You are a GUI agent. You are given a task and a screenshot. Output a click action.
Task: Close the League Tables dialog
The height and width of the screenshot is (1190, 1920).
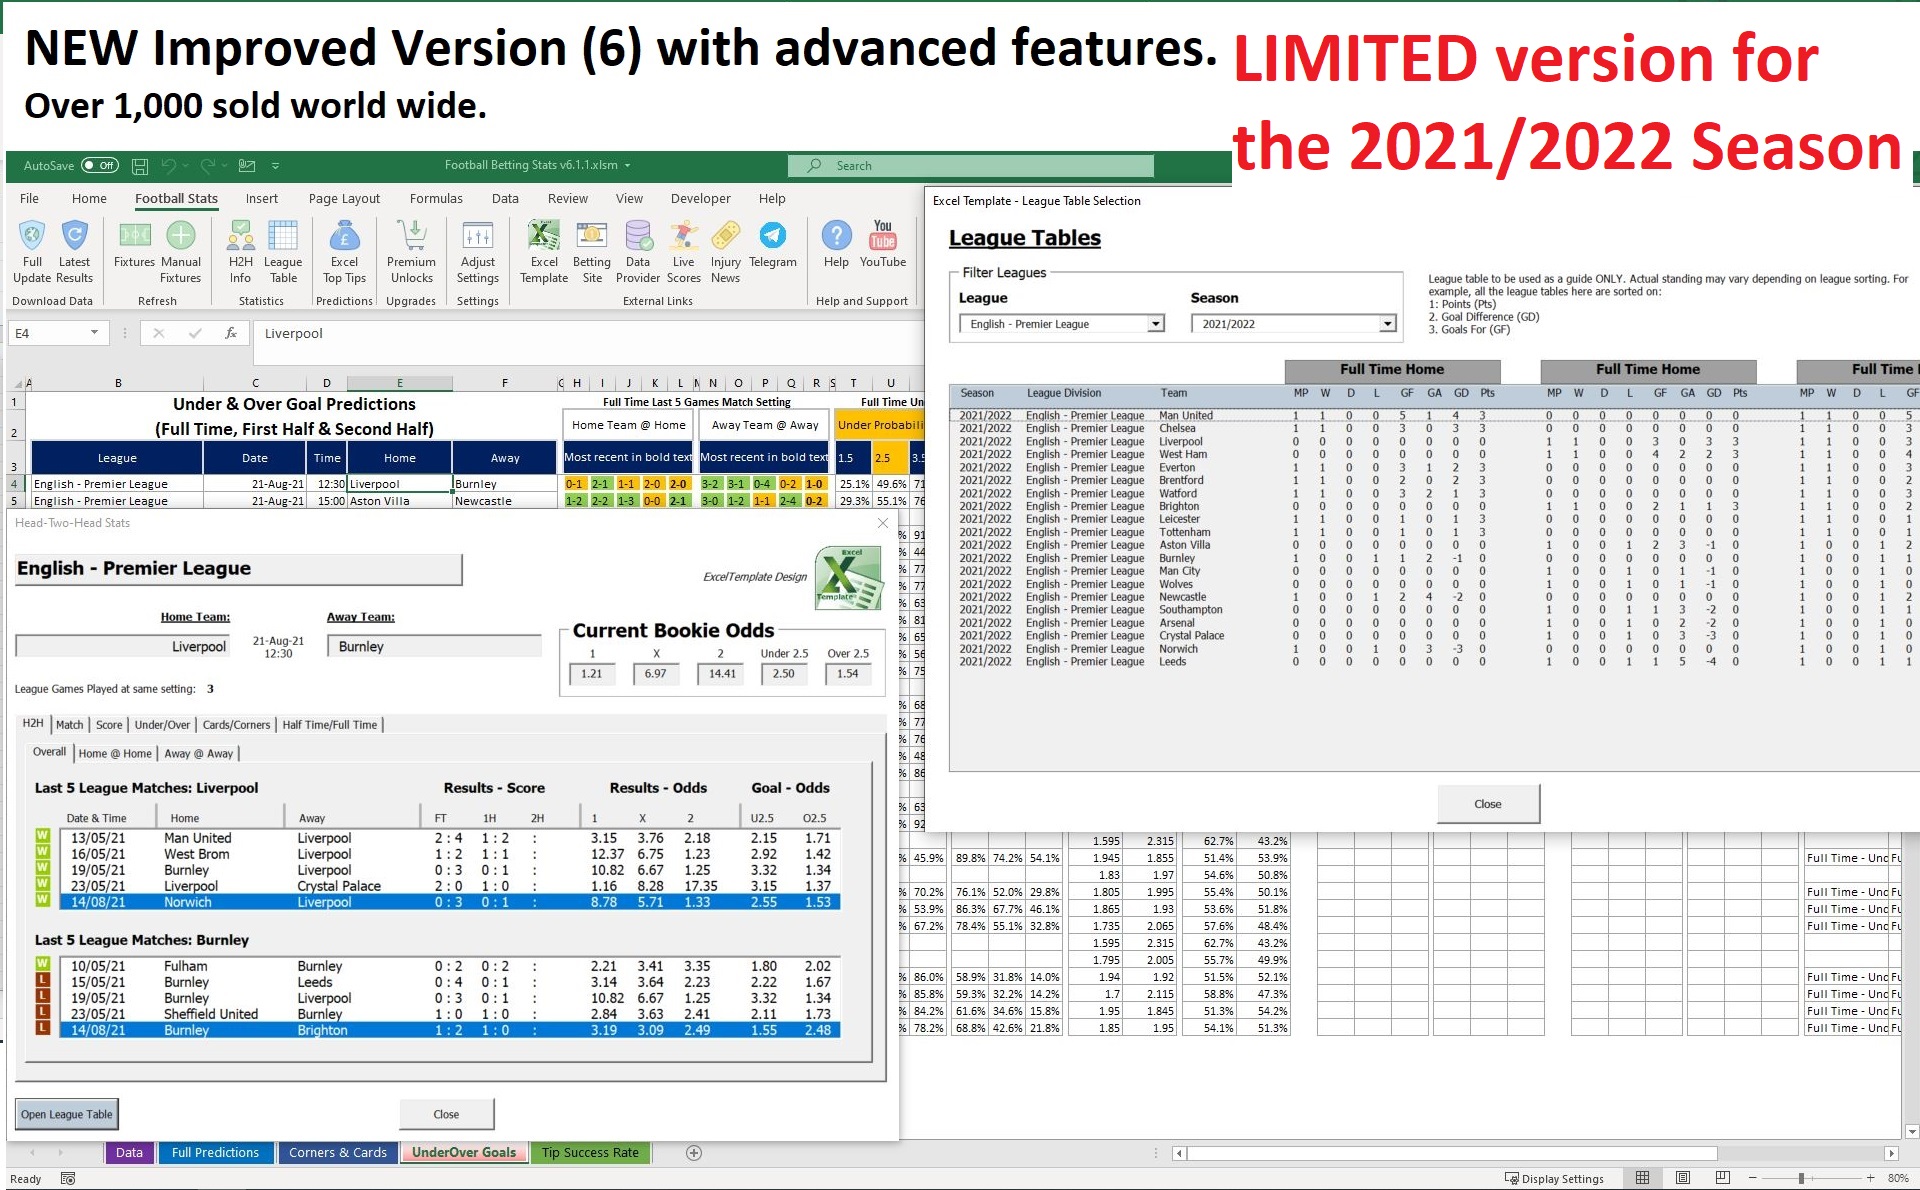1487,804
